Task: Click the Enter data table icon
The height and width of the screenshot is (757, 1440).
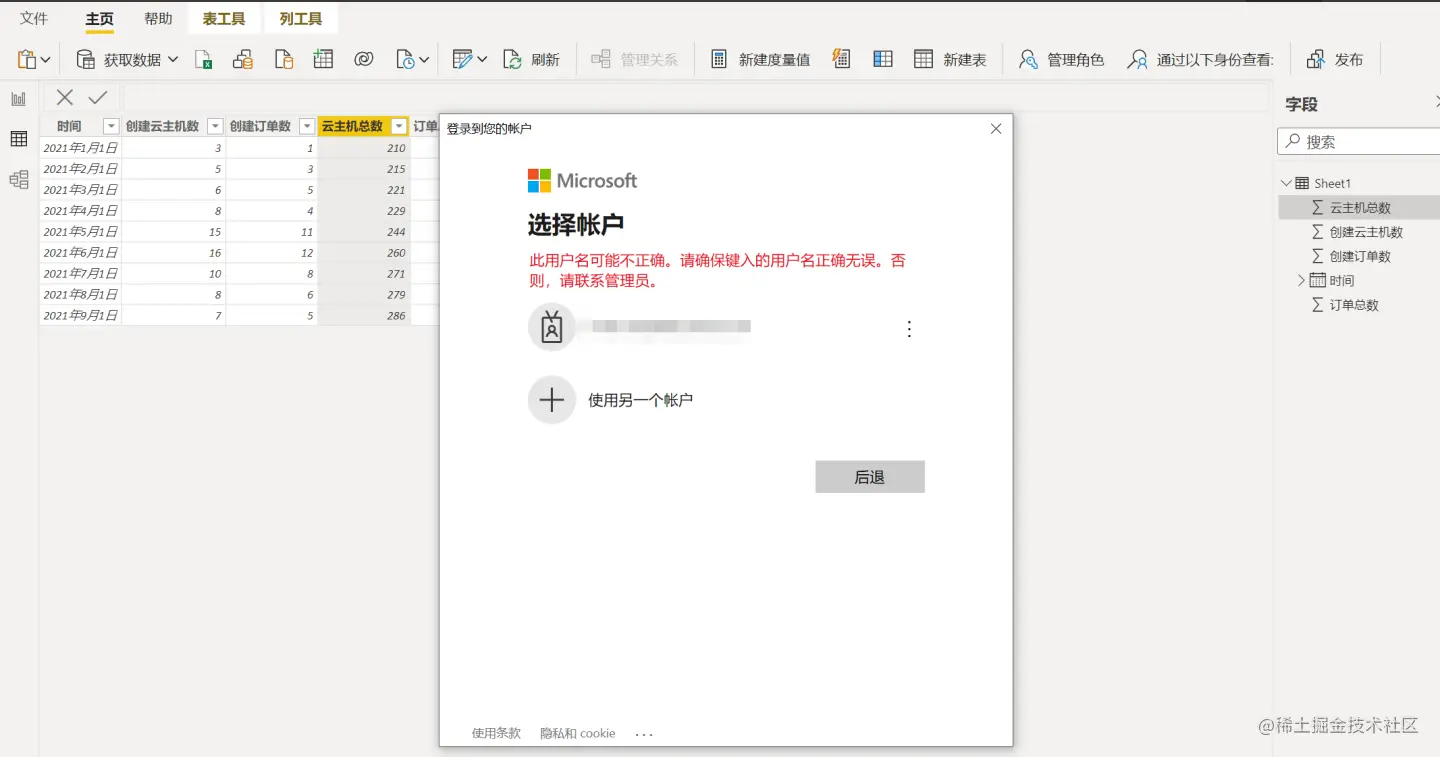Action: 323,59
